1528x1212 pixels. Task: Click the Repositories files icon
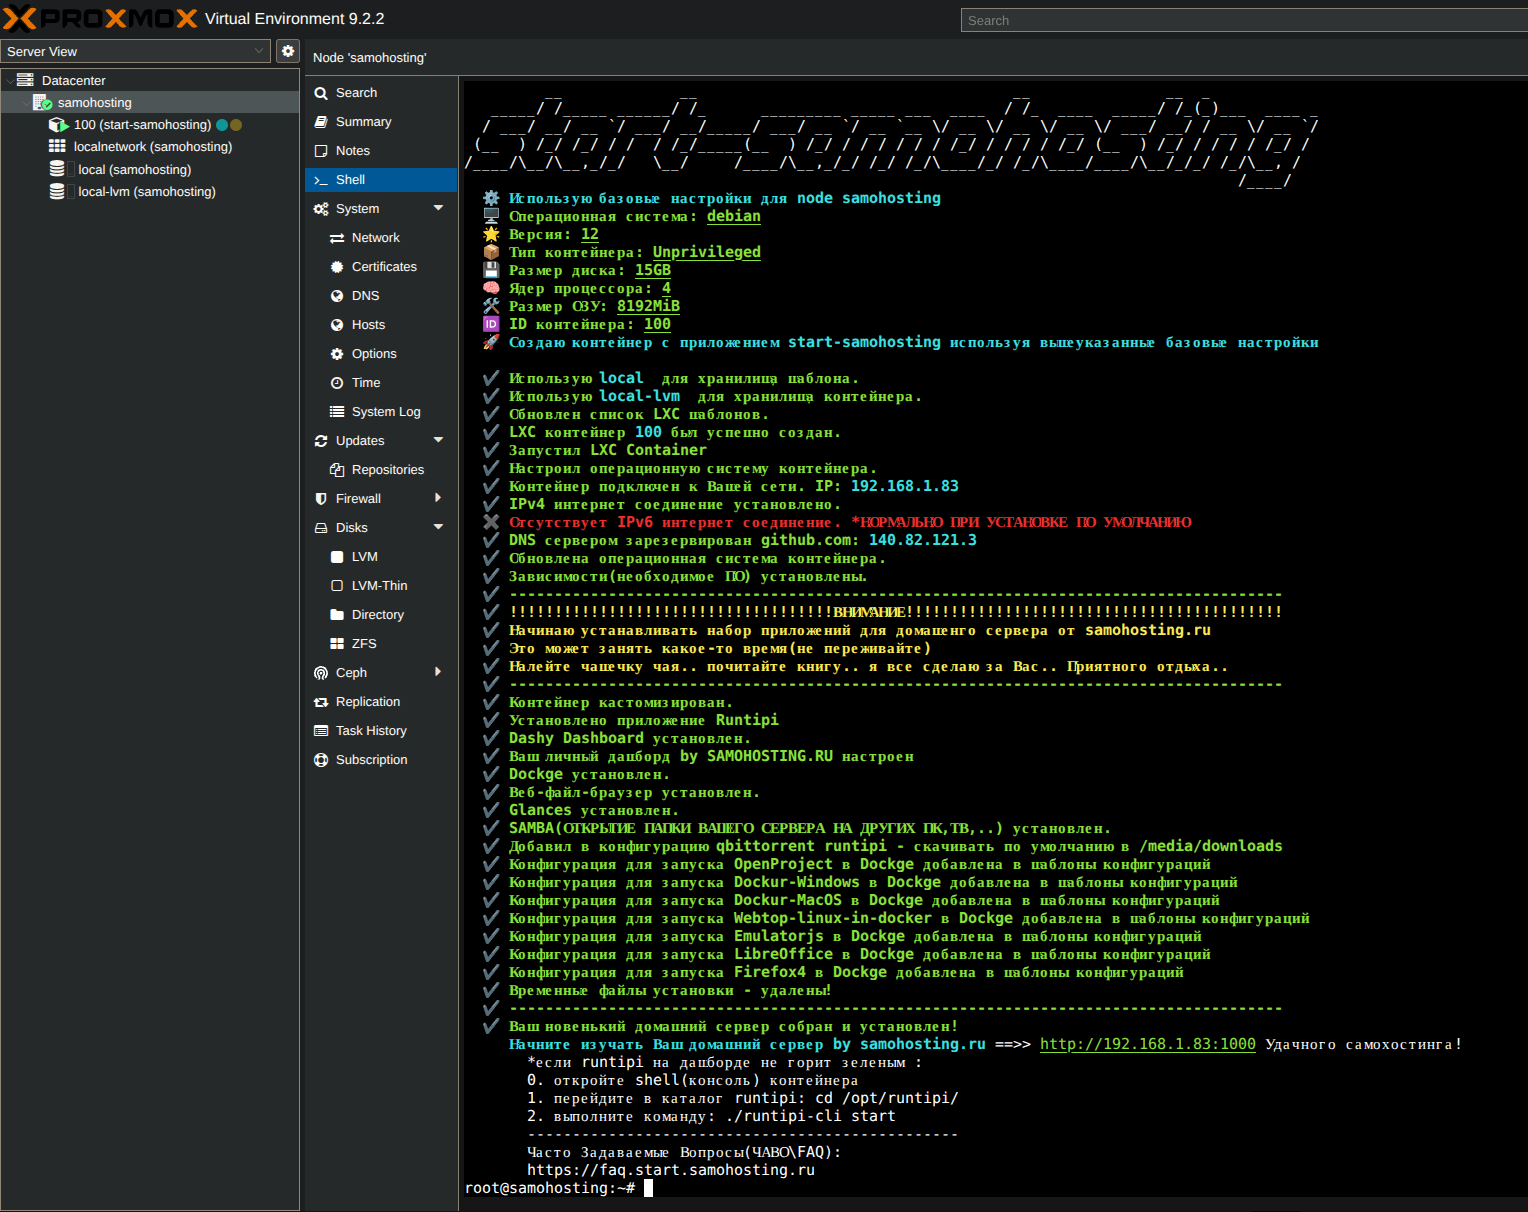[337, 470]
